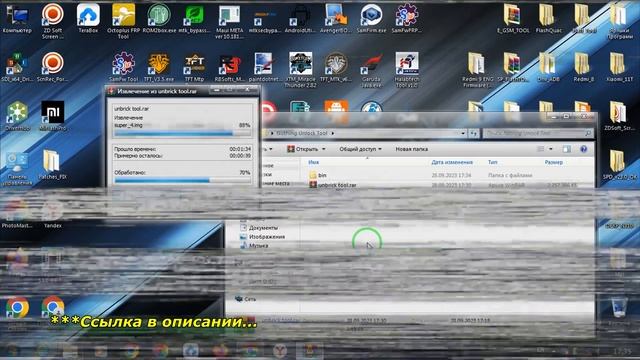
Task: Open Ярлыки программ desktop folder
Action: pyautogui.click(x=619, y=21)
